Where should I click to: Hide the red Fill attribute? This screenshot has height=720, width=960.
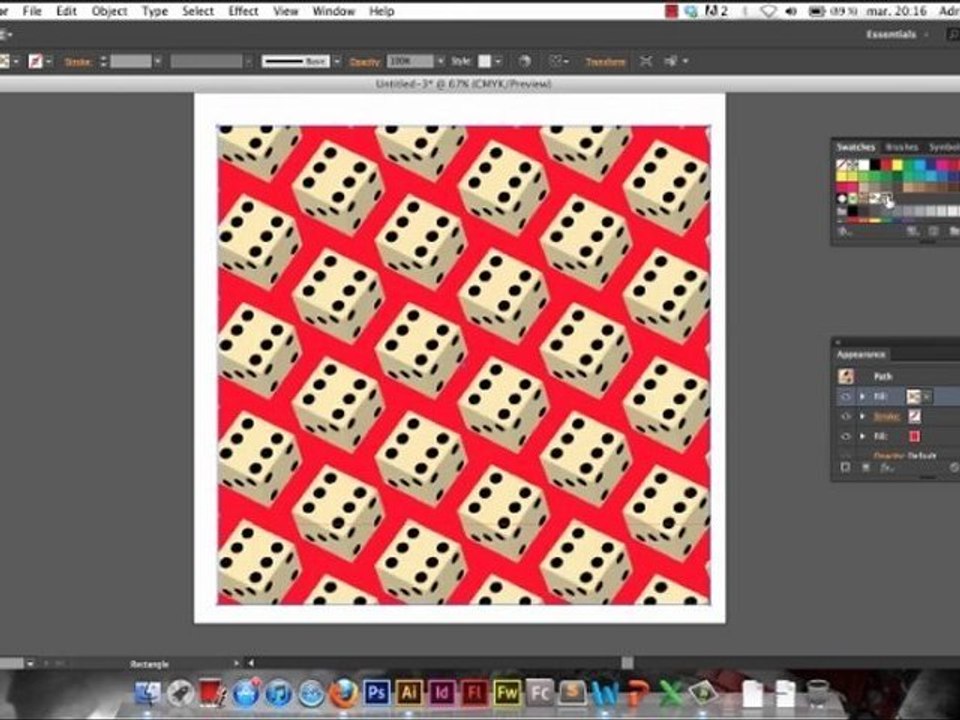click(846, 437)
